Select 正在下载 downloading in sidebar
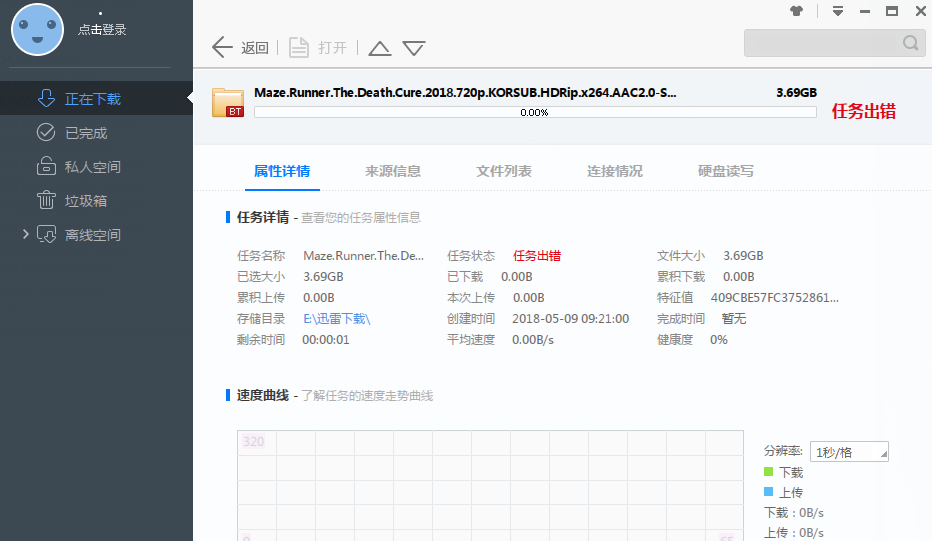Viewport: 932px width, 541px height. (92, 99)
